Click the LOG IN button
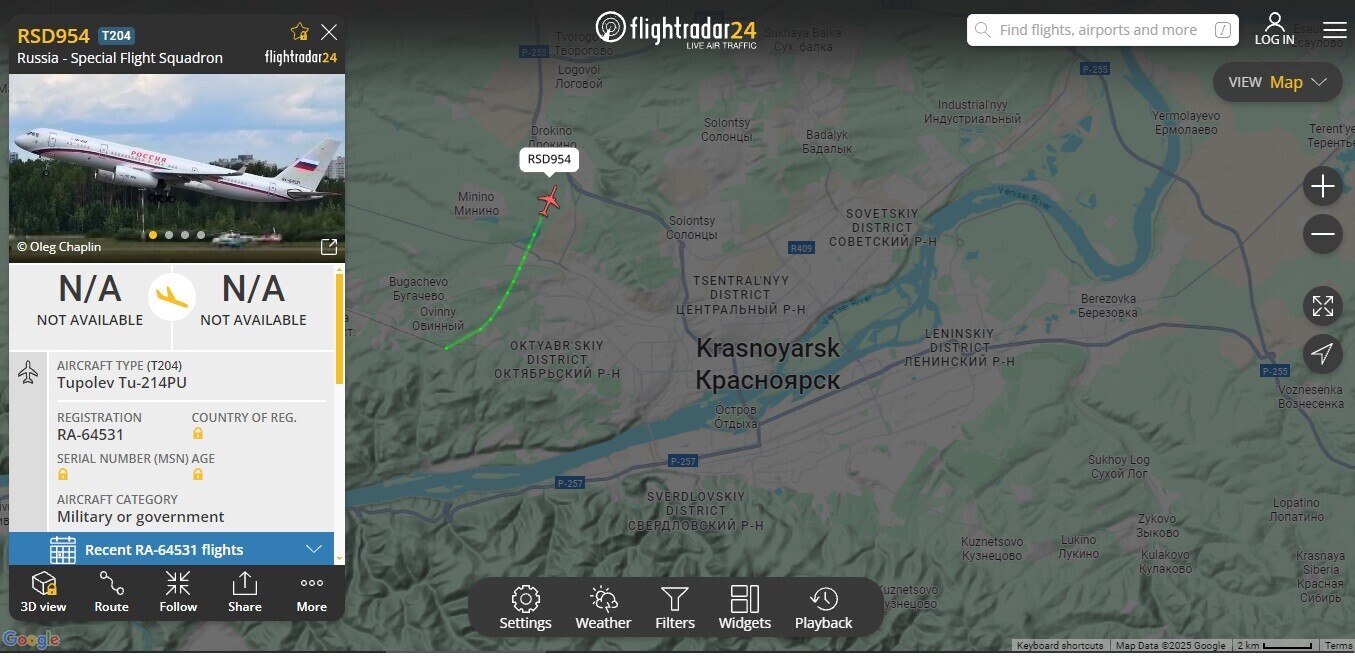 [1274, 29]
